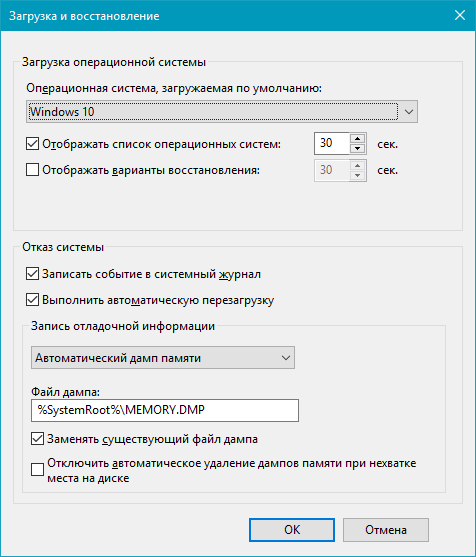
Task: Increase OS list display time with up arrow
Action: click(357, 139)
